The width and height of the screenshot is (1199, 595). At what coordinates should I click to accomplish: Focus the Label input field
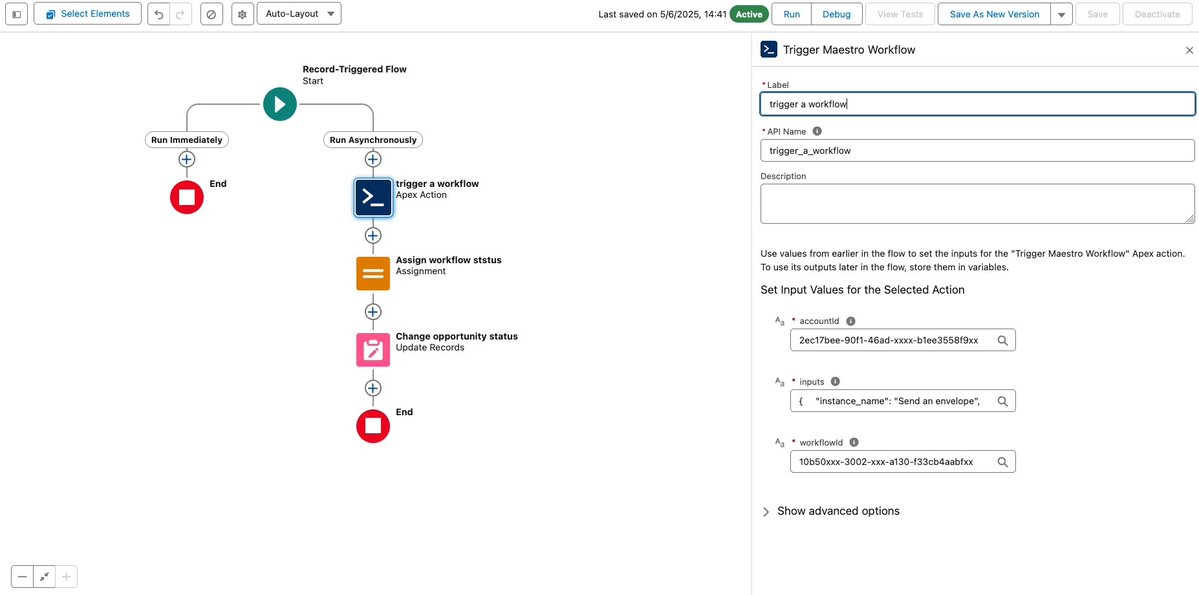point(977,104)
